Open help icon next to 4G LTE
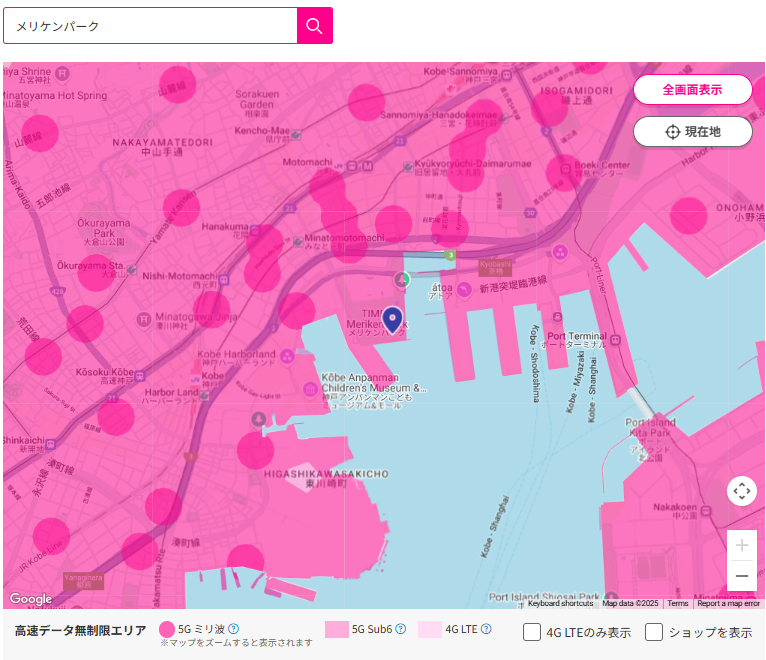766x660 pixels. pos(486,629)
